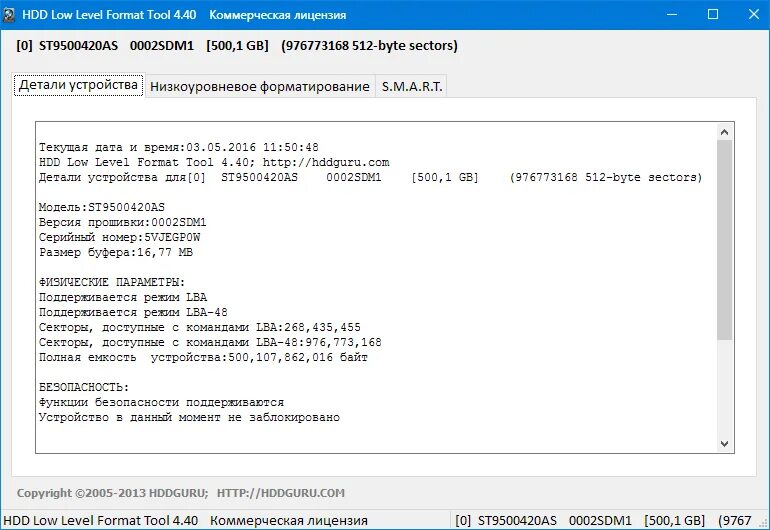Viewport: 770px width, 530px height.
Task: Click 'Функции безопасности поддерживаются' line
Action: point(162,402)
